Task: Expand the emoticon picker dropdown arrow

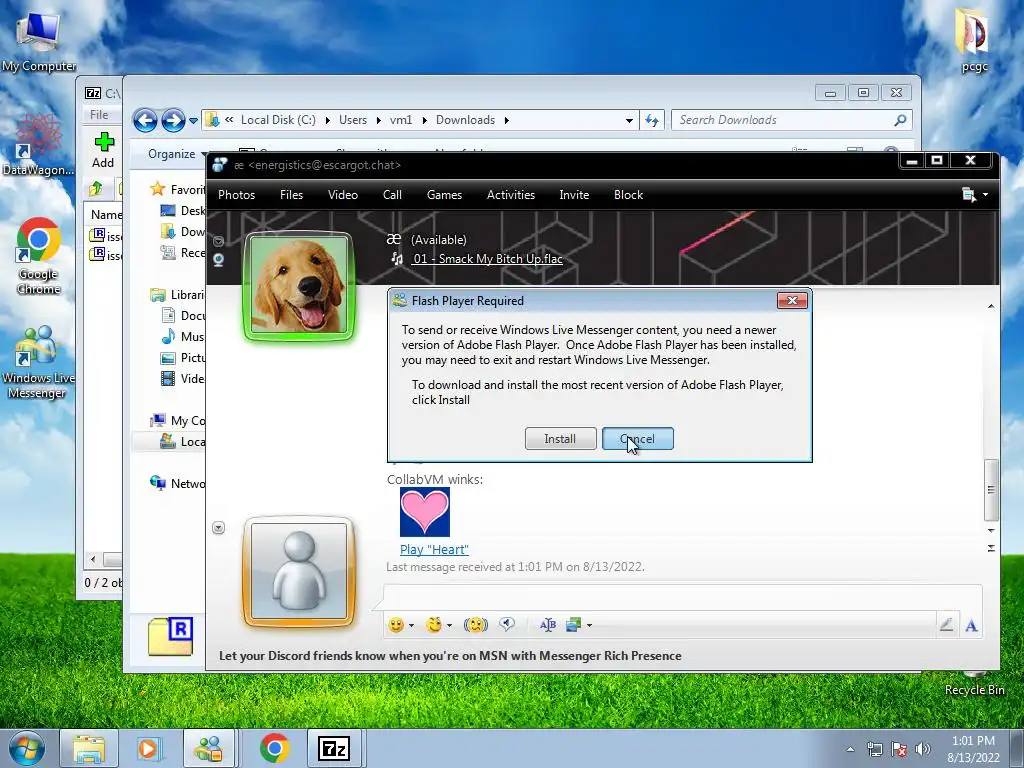Action: 411,626
